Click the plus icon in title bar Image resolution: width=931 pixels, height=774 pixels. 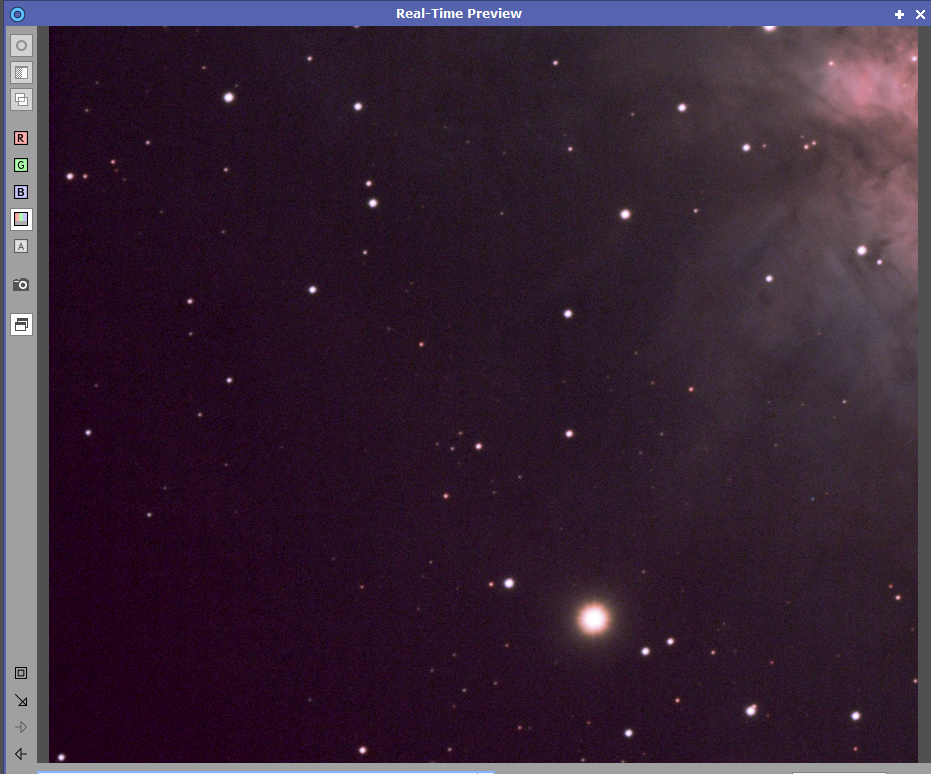coord(900,14)
